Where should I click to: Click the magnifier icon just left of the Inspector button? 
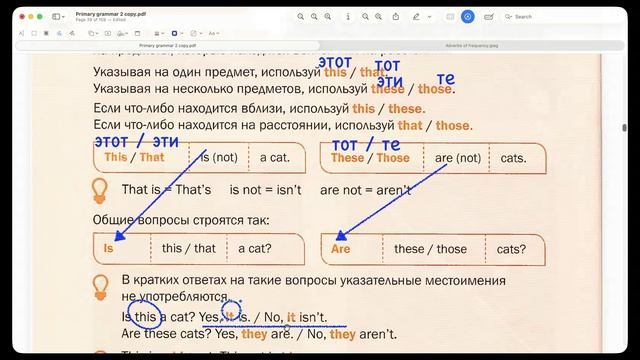point(328,17)
